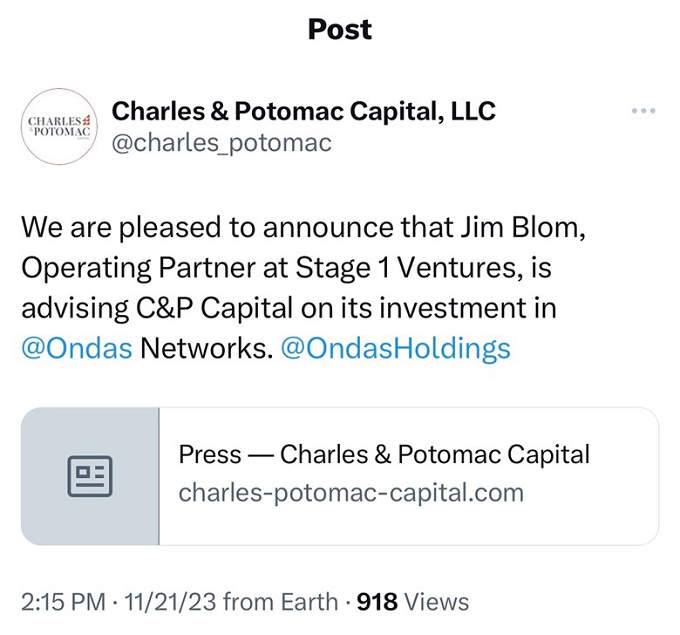Open the Press — Charles & Potomac Capital card title
This screenshot has height=635, width=680.
(x=384, y=455)
